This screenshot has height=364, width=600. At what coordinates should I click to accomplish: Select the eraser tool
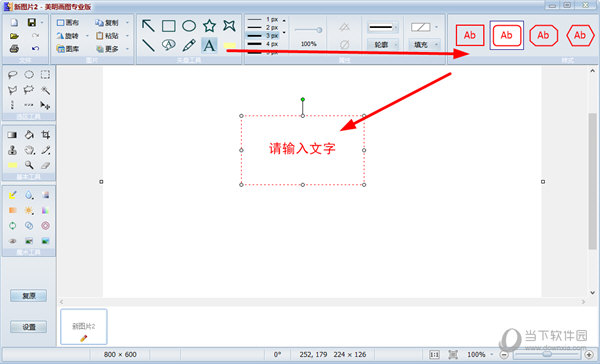click(x=45, y=165)
